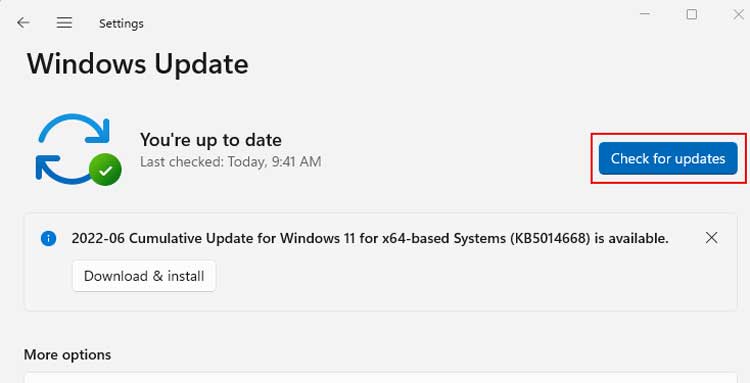The width and height of the screenshot is (750, 383).
Task: Dismiss the cumulative update notification with X
Action: click(712, 238)
